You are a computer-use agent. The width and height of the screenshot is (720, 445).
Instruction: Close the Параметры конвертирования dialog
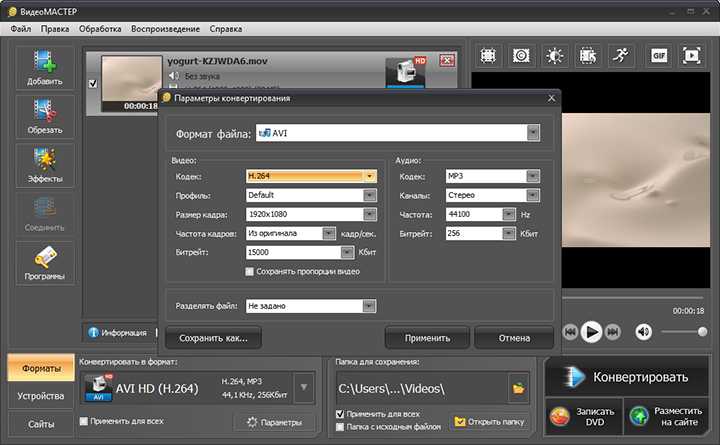[551, 98]
